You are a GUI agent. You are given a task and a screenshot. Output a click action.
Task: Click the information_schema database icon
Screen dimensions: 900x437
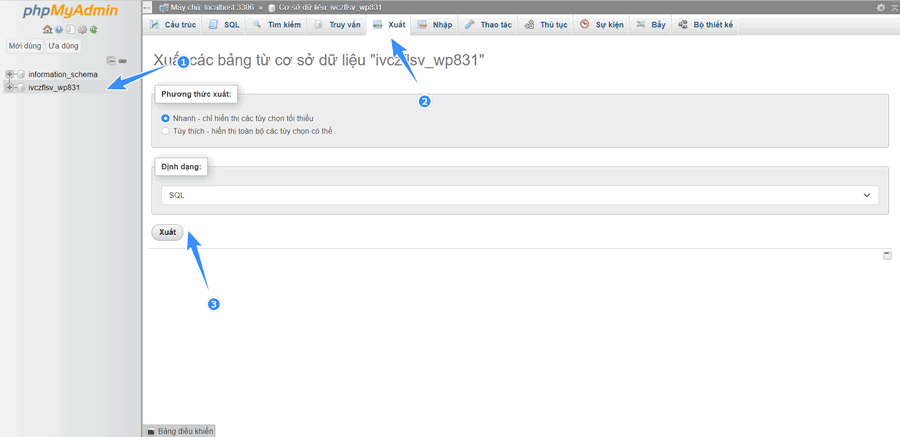pos(21,74)
